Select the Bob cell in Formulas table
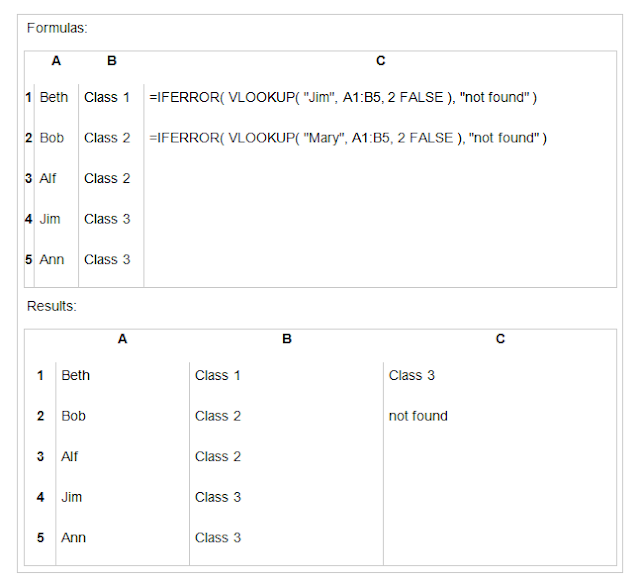The width and height of the screenshot is (640, 582). tap(52, 138)
